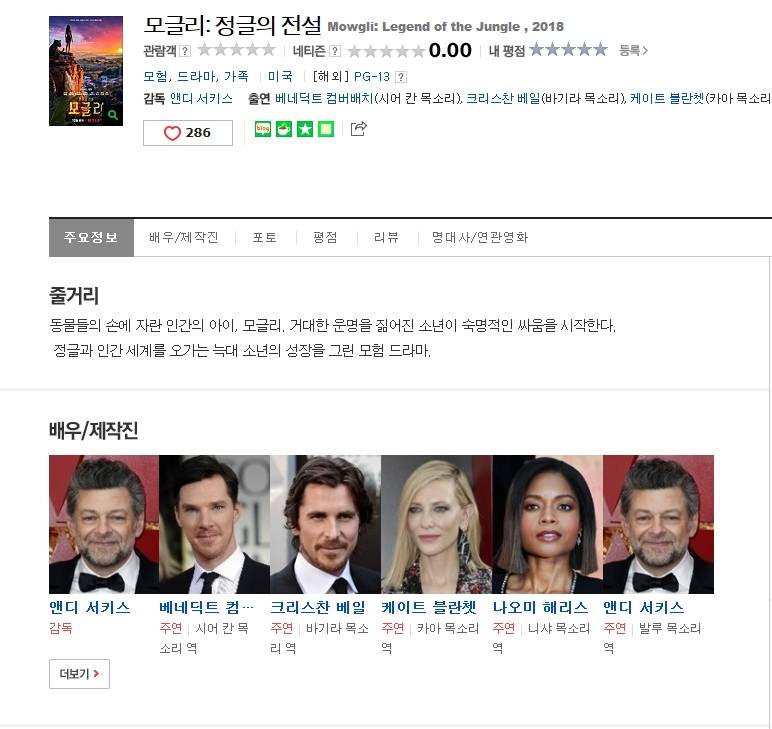Set my rating using 내 평점 stars
The image size is (772, 729).
pyautogui.click(x=569, y=50)
